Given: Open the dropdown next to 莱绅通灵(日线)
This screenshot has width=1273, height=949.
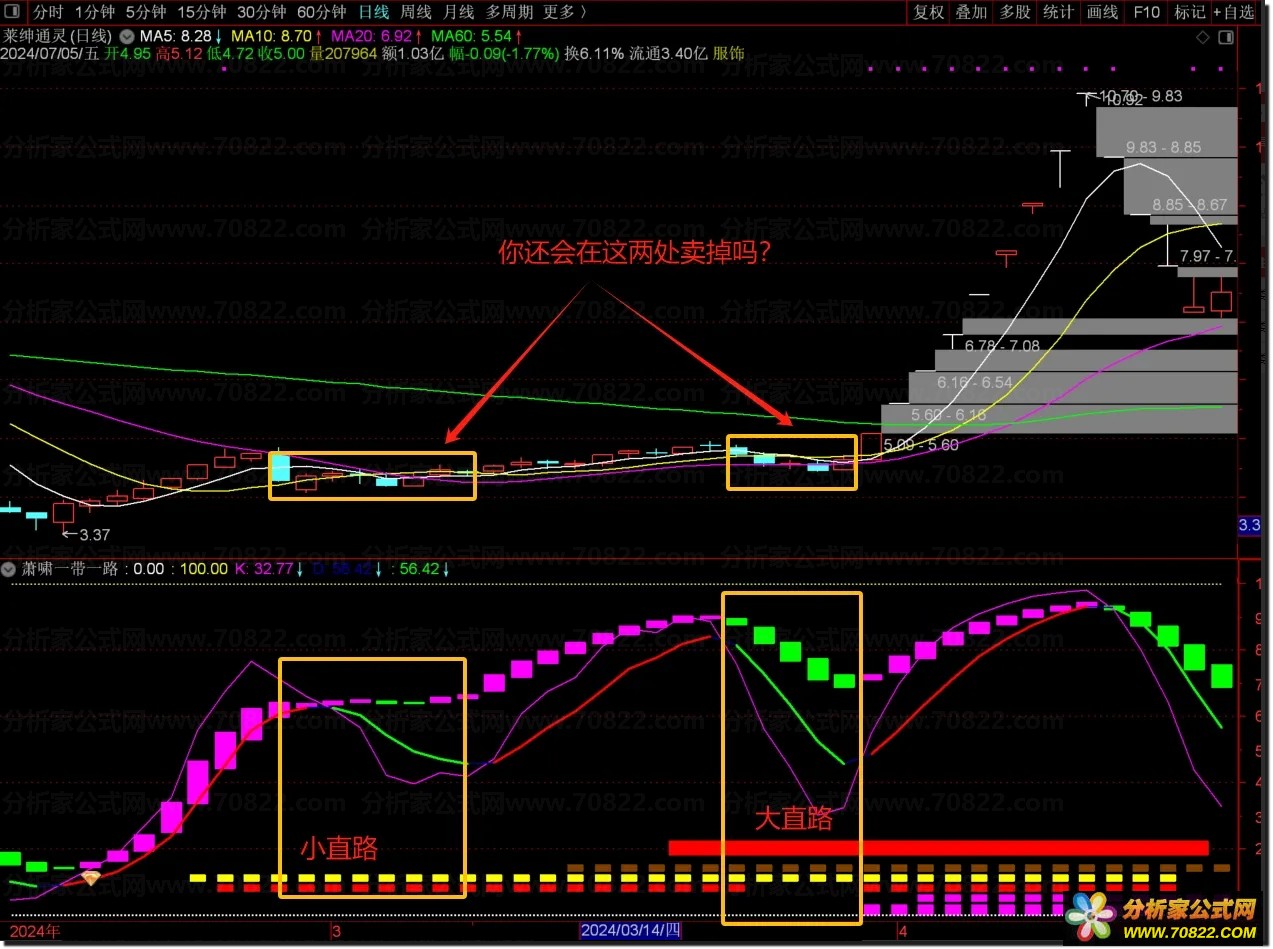Looking at the screenshot, I should click(125, 36).
